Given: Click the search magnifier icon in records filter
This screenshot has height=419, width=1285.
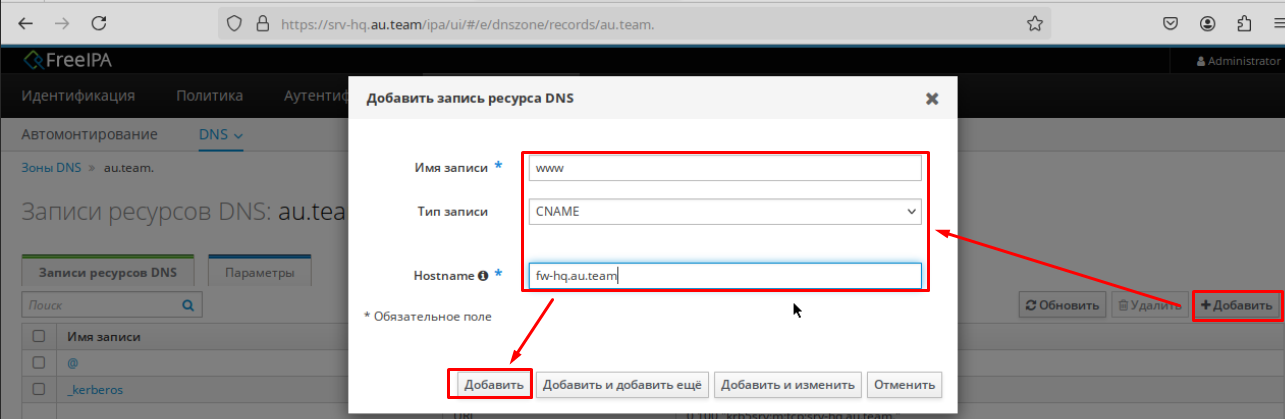Looking at the screenshot, I should pyautogui.click(x=187, y=305).
